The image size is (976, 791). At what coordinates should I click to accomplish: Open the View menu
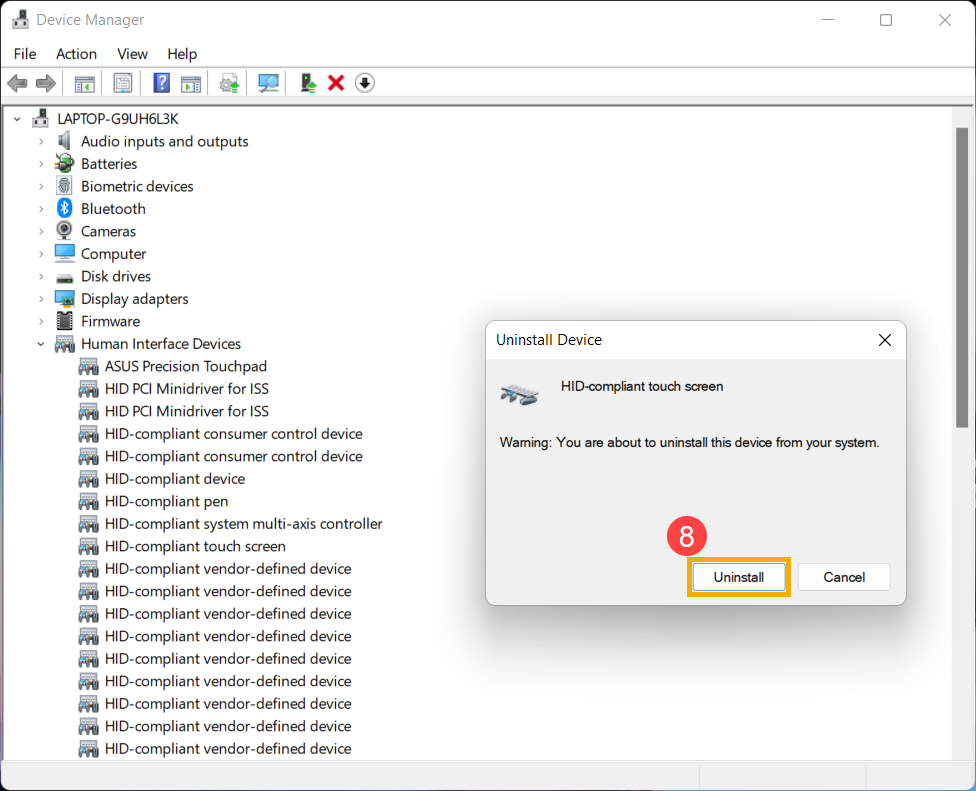[133, 54]
